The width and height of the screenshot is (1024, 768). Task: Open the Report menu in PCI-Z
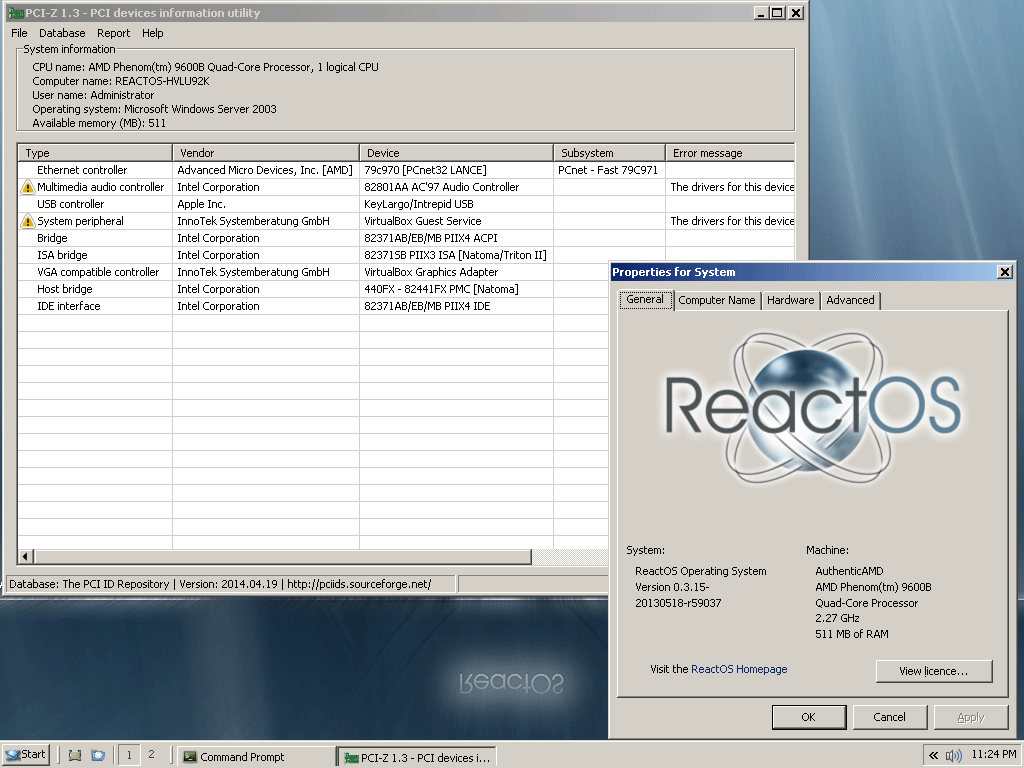(x=114, y=33)
